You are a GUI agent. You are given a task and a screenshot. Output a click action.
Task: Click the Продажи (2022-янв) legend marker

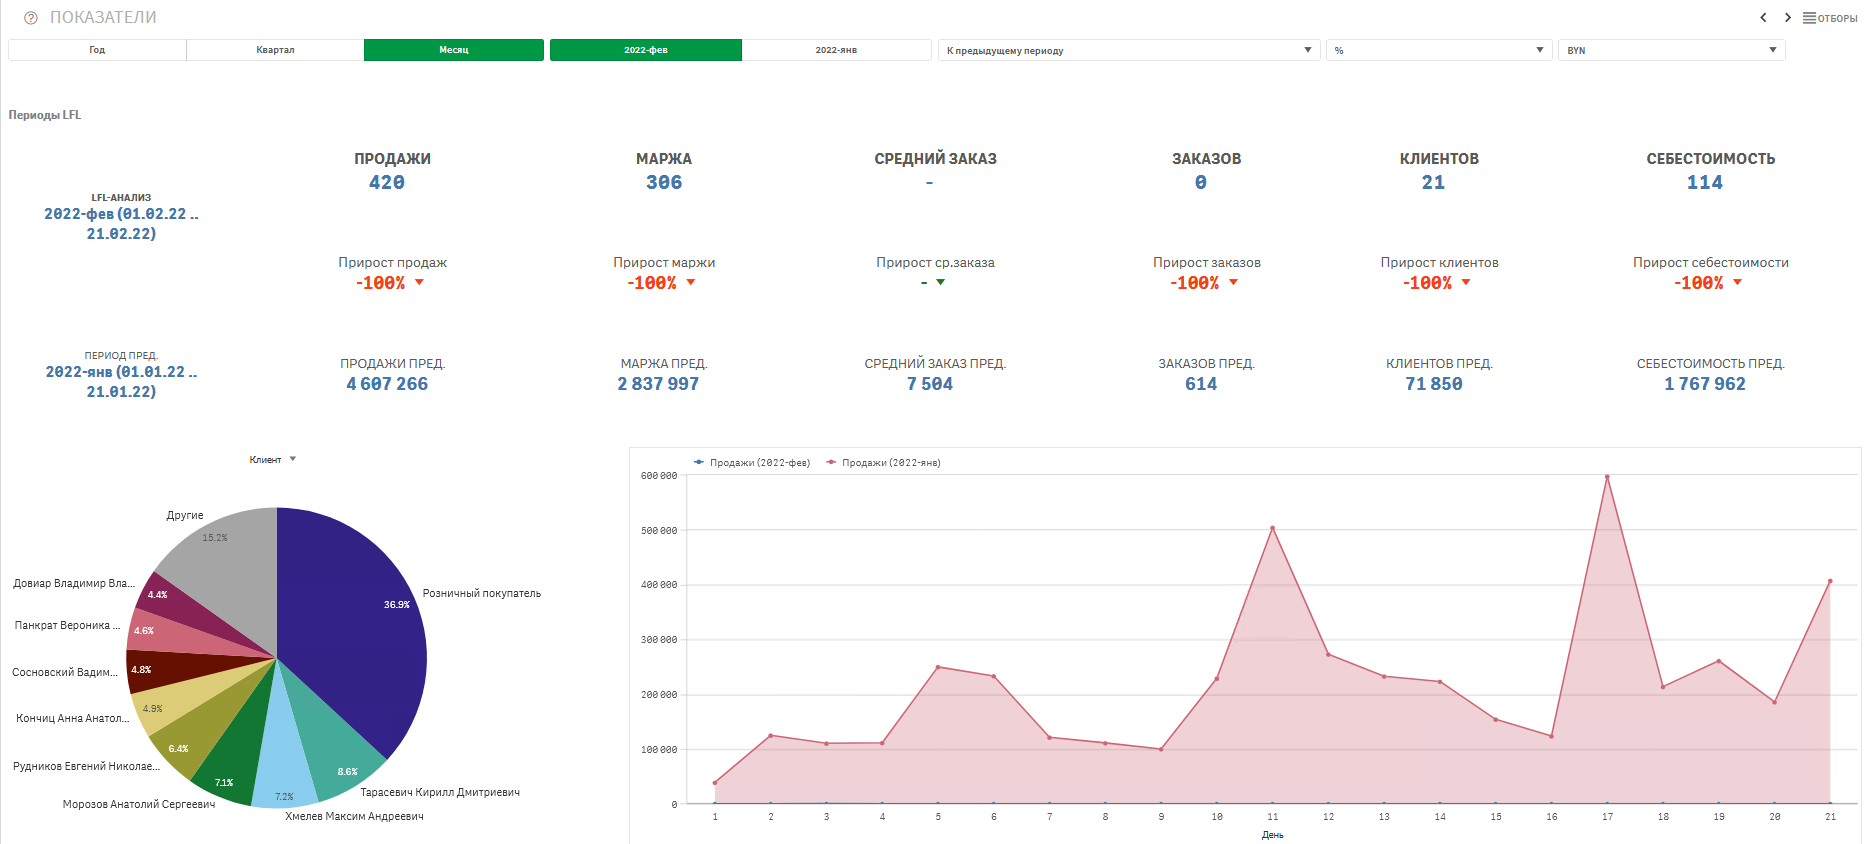pos(831,463)
